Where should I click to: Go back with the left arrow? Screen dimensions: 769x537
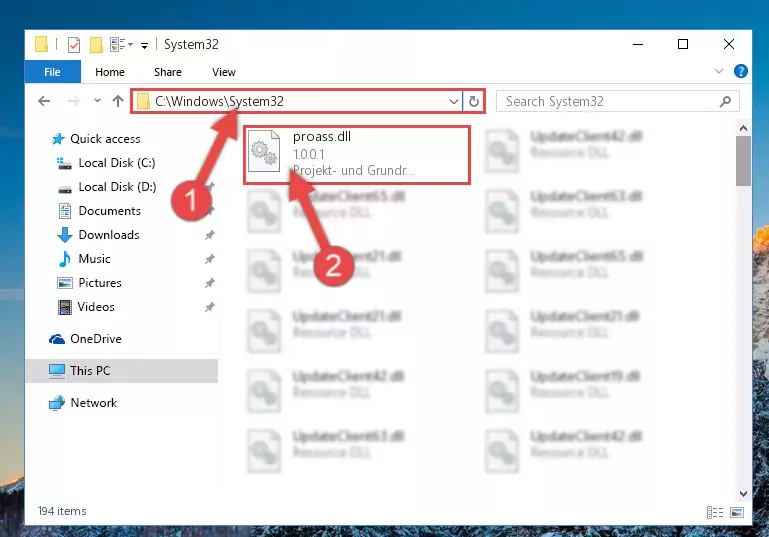(44, 101)
